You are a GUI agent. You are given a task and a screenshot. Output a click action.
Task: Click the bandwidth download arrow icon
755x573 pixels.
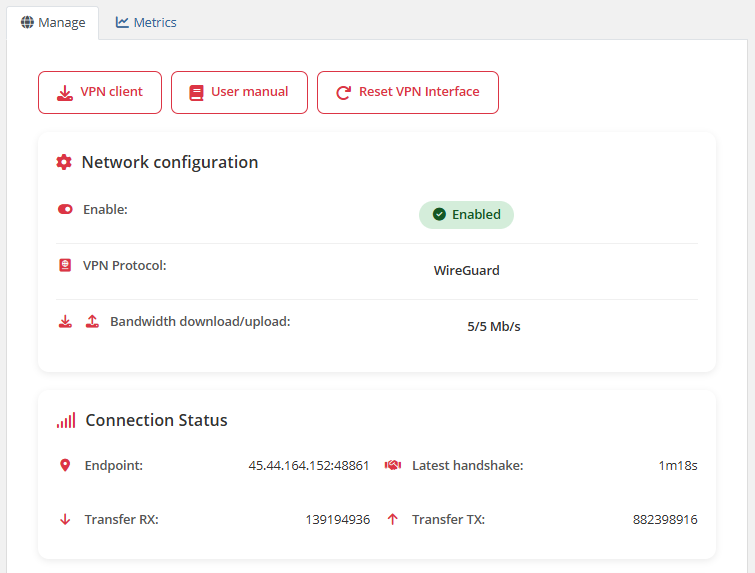point(65,322)
